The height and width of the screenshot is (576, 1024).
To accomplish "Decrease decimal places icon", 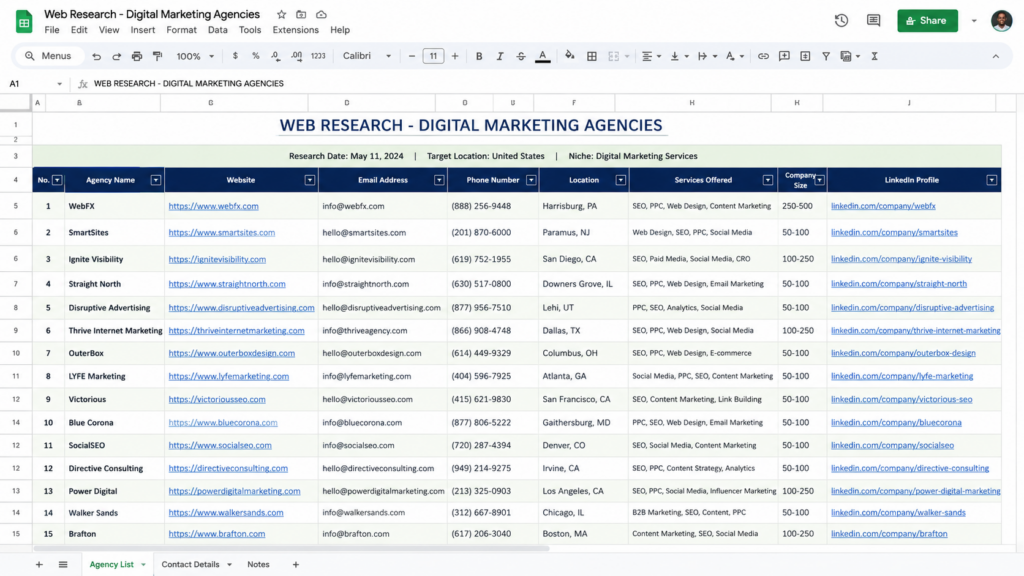I will pyautogui.click(x=276, y=56).
